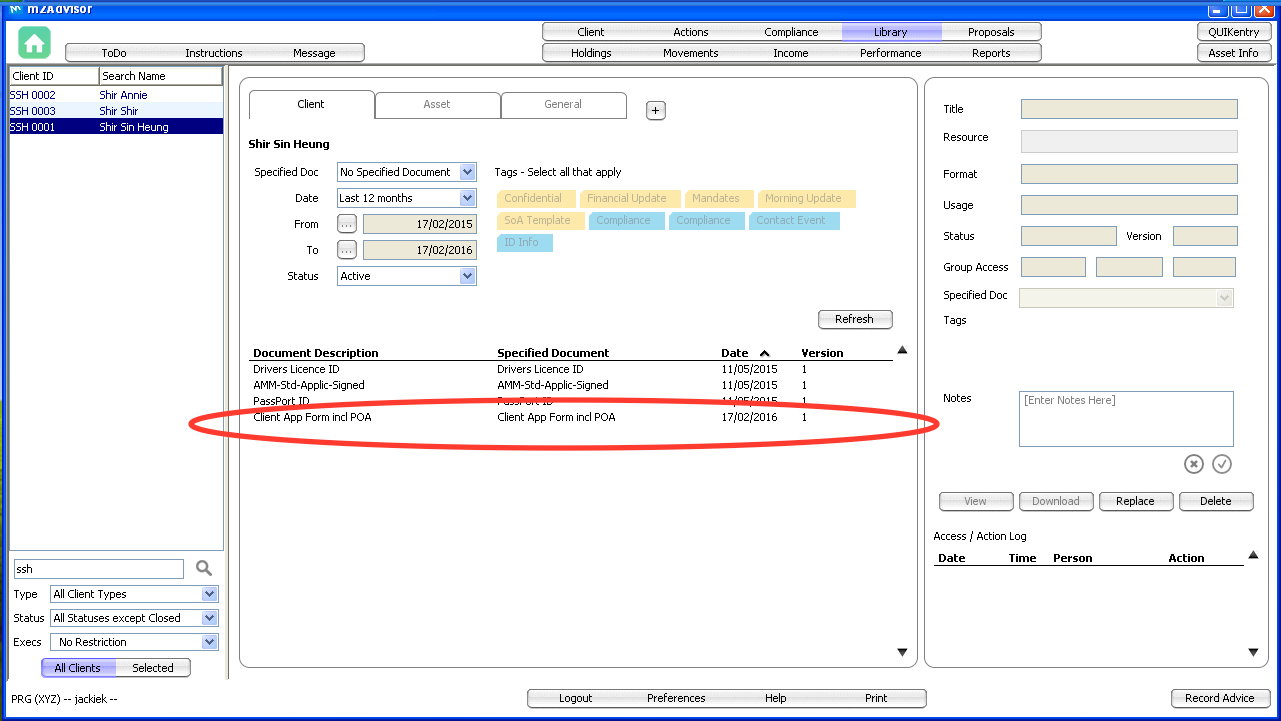
Task: Click the Refresh button
Action: click(x=854, y=319)
